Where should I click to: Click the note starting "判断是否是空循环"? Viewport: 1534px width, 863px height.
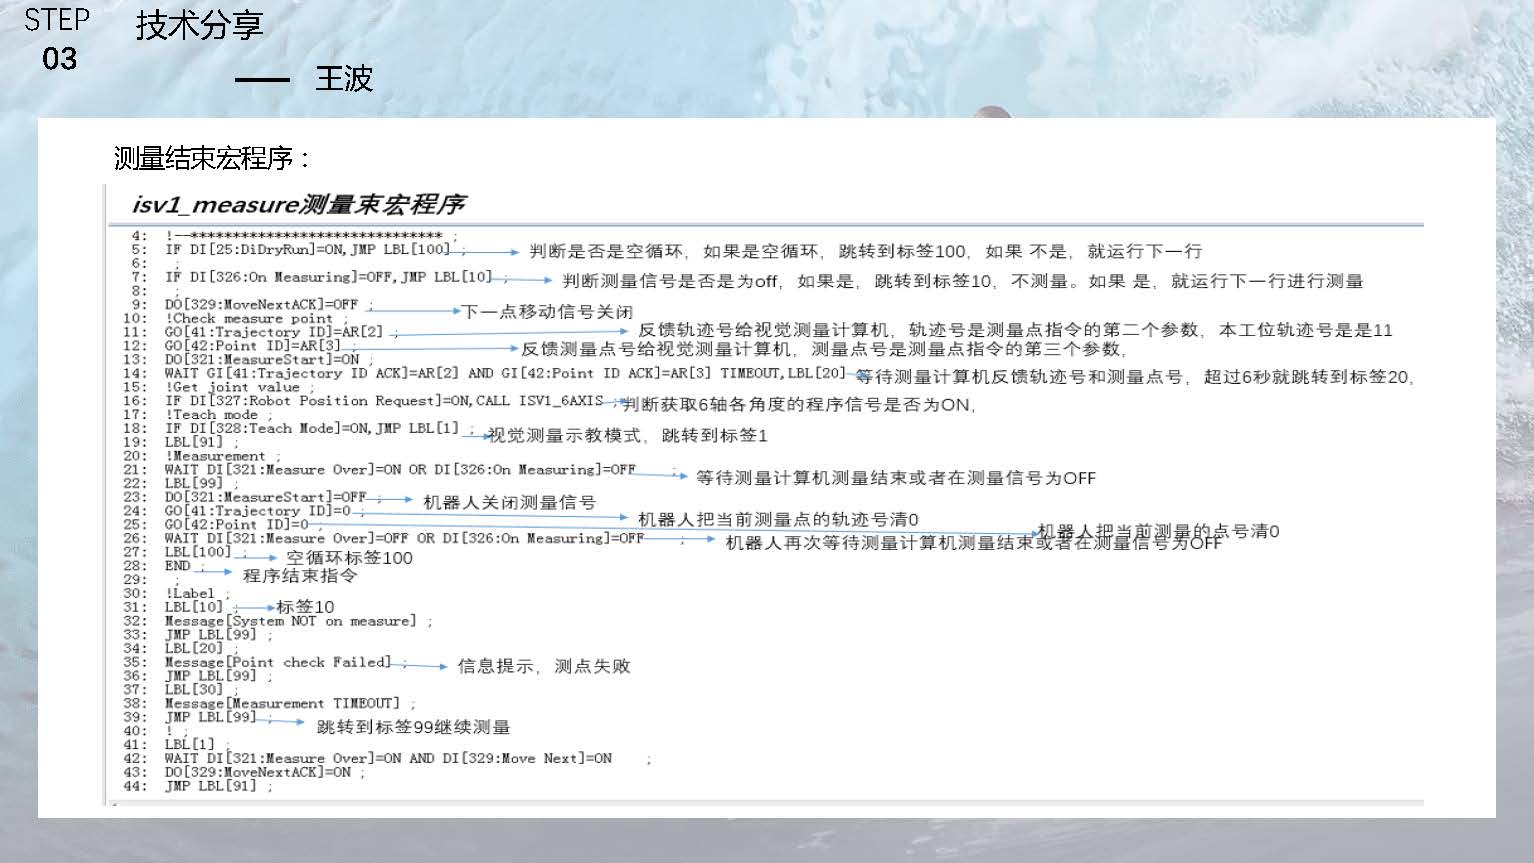pos(866,251)
